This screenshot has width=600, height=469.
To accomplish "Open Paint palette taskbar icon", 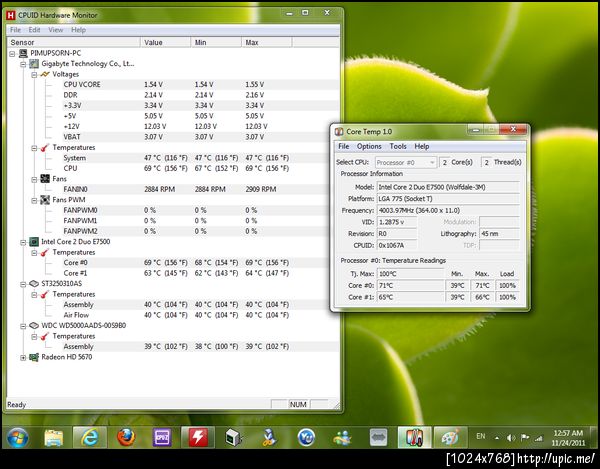I will click(450, 437).
